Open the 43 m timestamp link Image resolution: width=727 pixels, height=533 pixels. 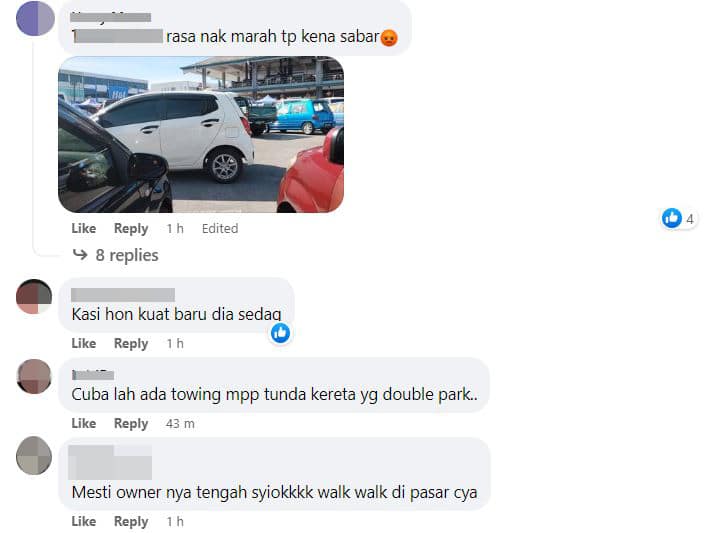pyautogui.click(x=180, y=424)
